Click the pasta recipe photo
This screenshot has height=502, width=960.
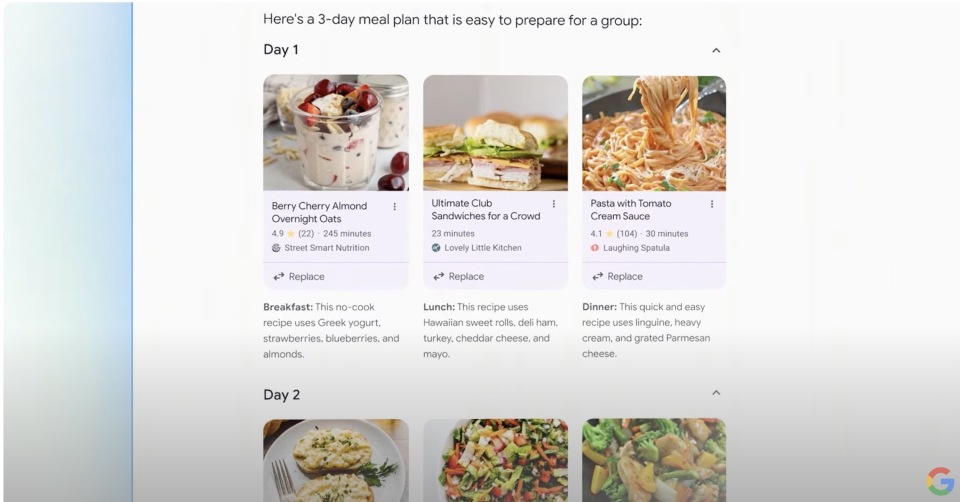point(654,132)
